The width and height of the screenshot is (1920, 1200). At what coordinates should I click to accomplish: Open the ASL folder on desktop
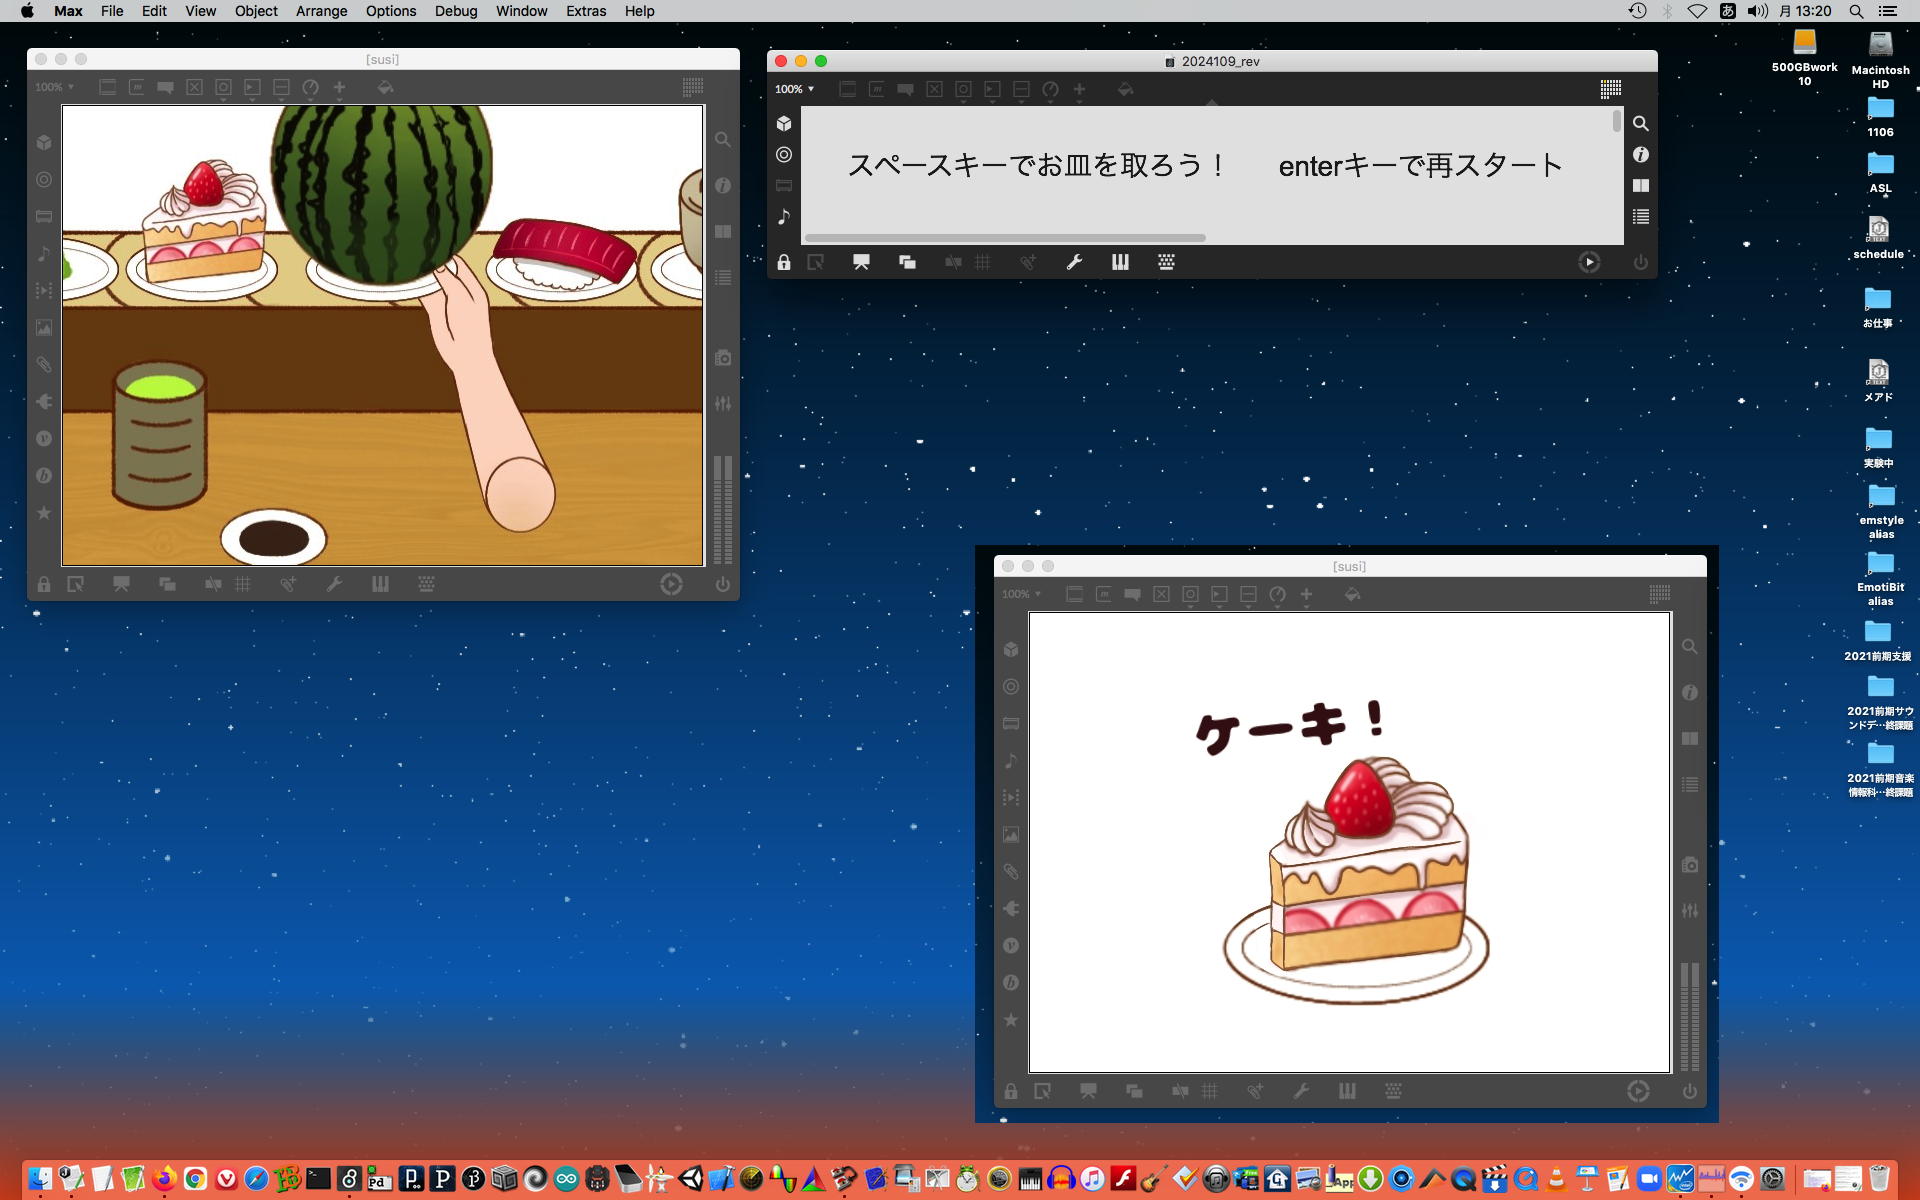tap(1879, 165)
